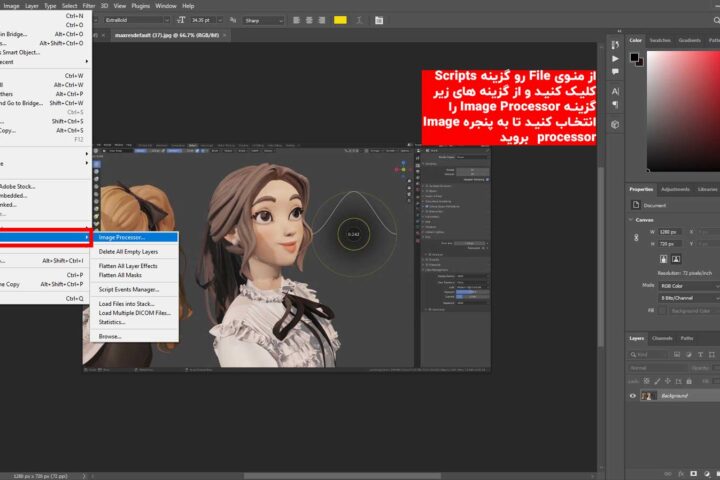Open the Window menu
Viewport: 720px width, 480px height.
pos(166,6)
